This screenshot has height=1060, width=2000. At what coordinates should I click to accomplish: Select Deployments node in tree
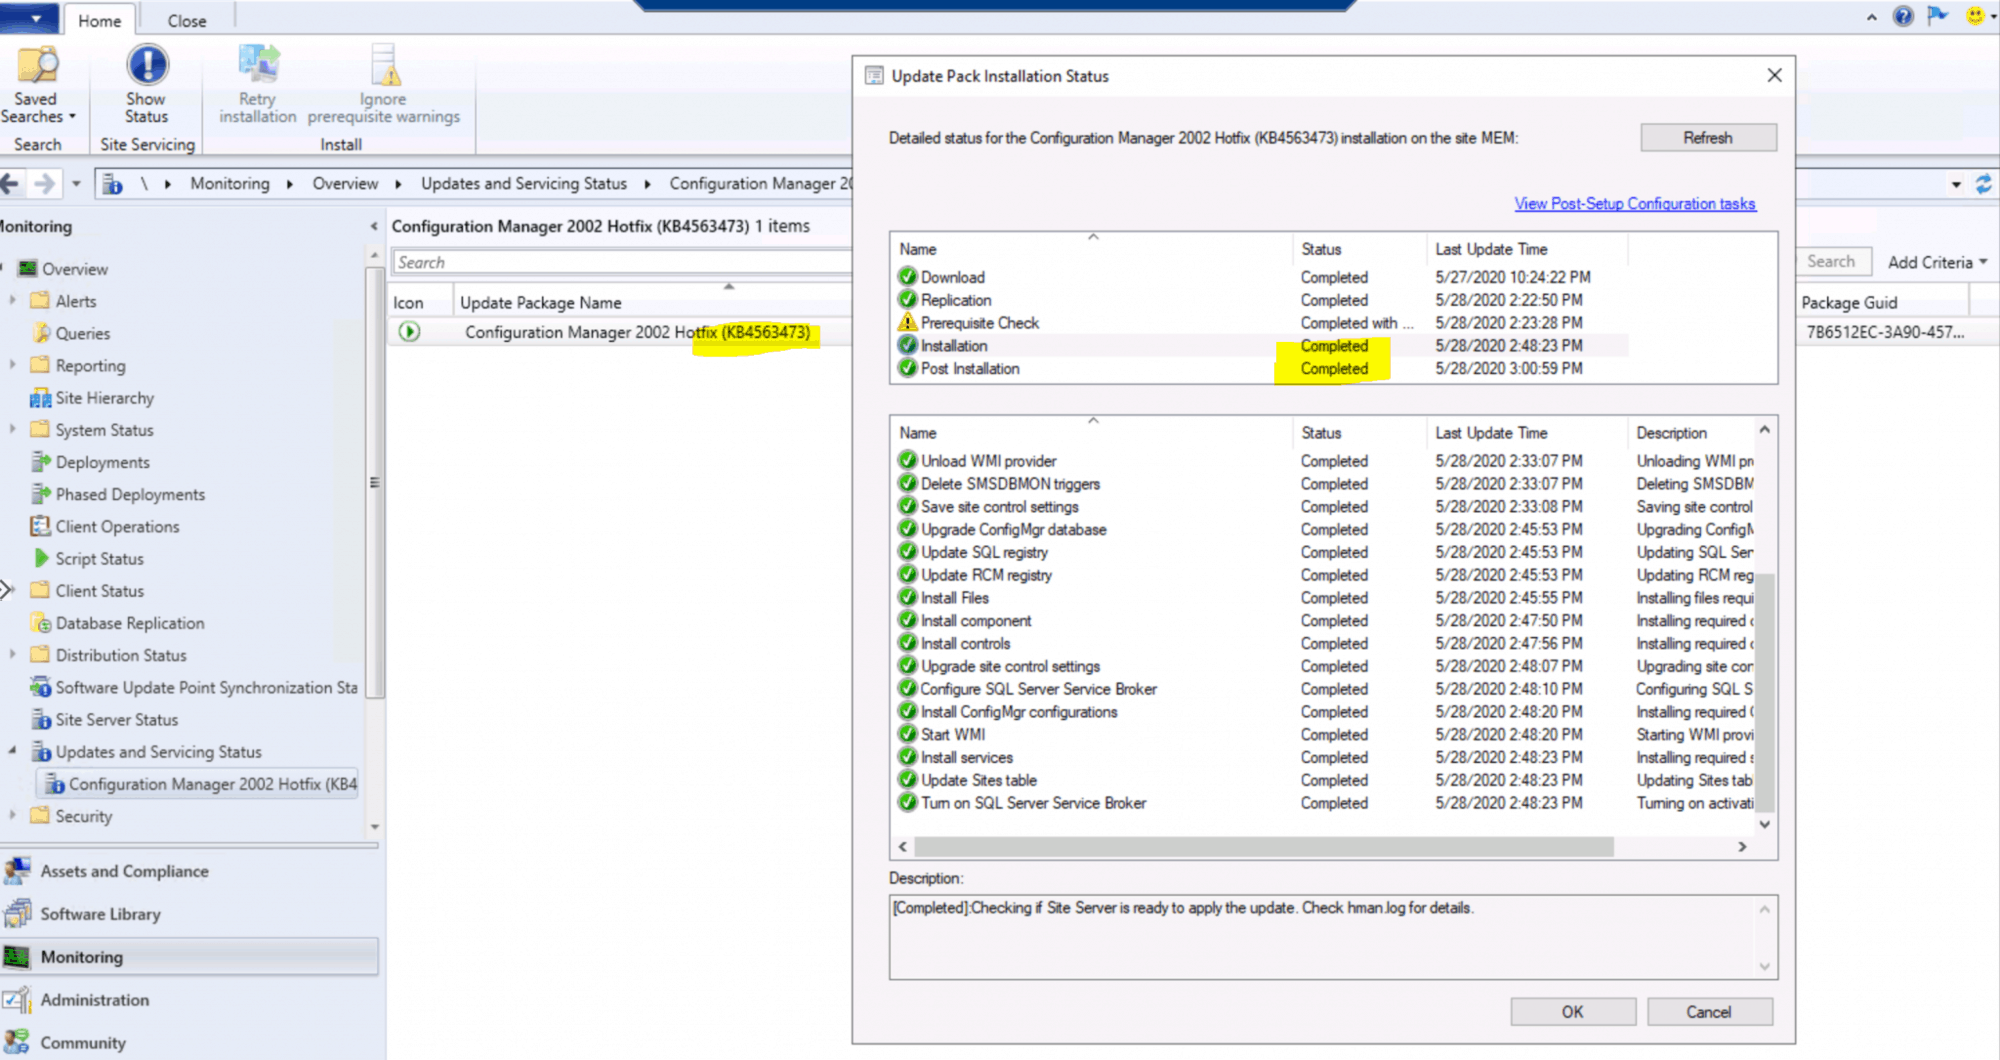[102, 462]
